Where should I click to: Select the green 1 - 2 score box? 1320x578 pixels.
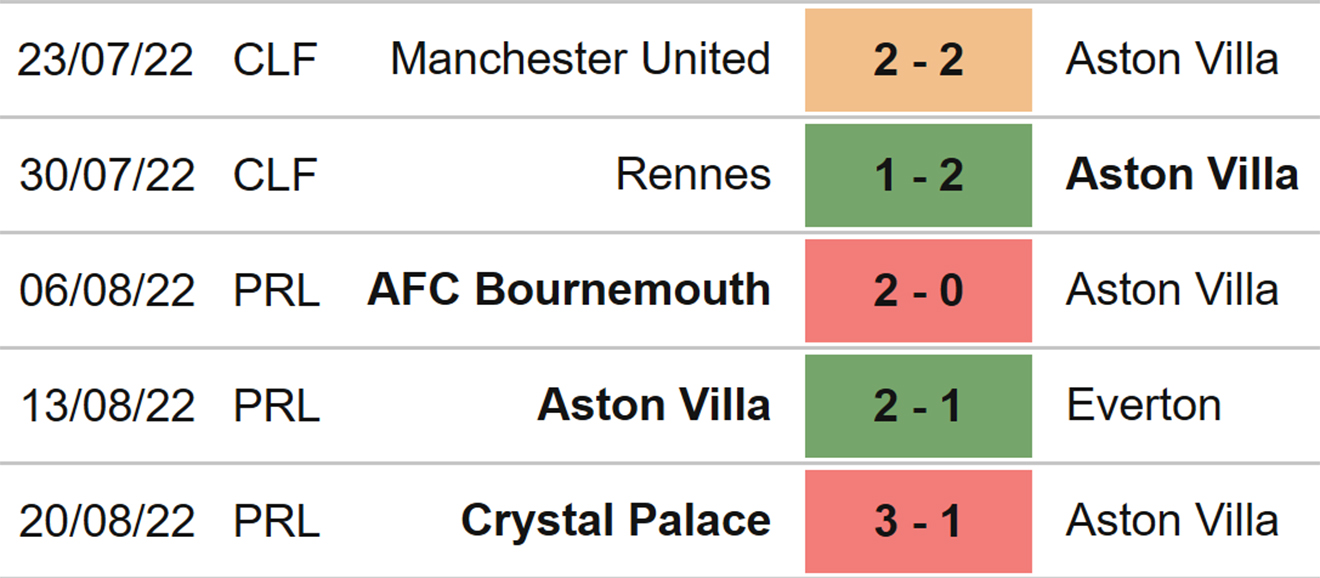click(918, 175)
